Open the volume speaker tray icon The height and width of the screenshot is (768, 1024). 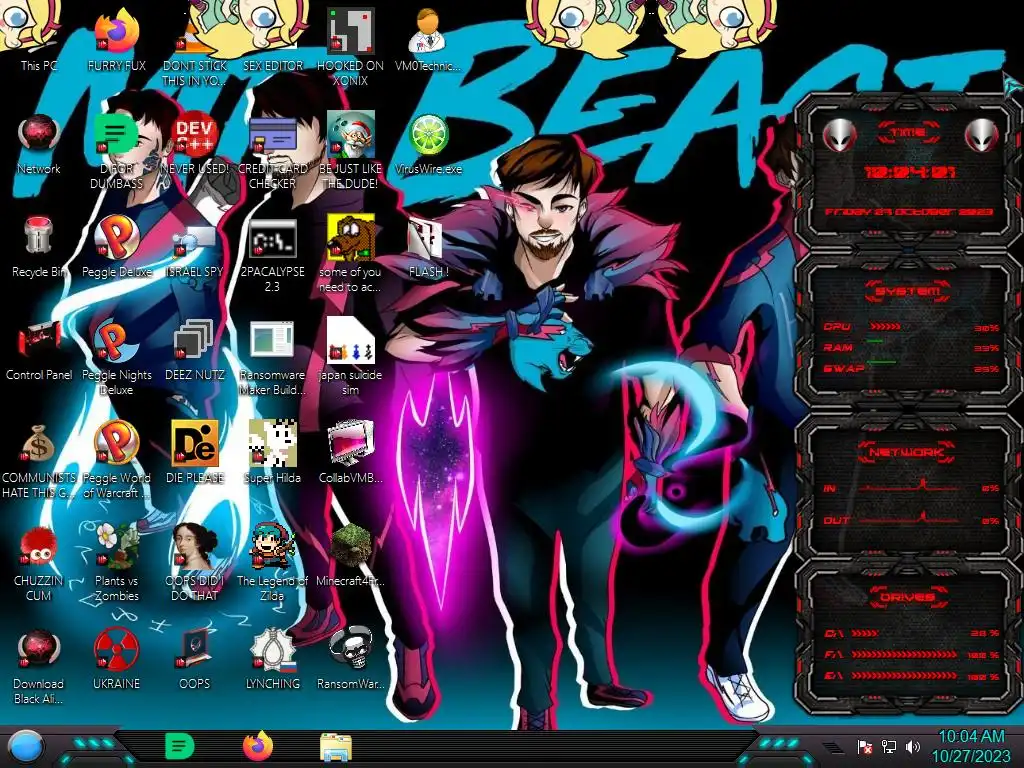[912, 746]
